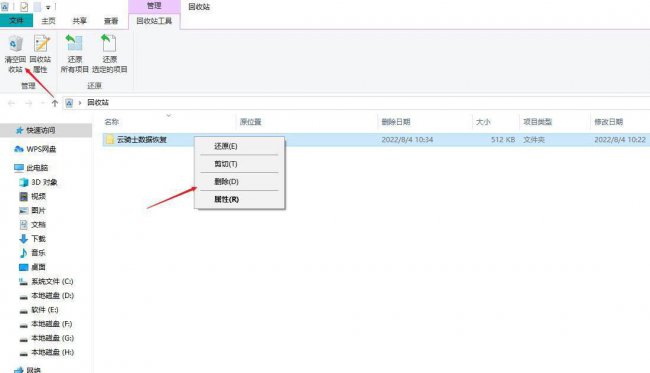Click the system drive C: icon

24,282
